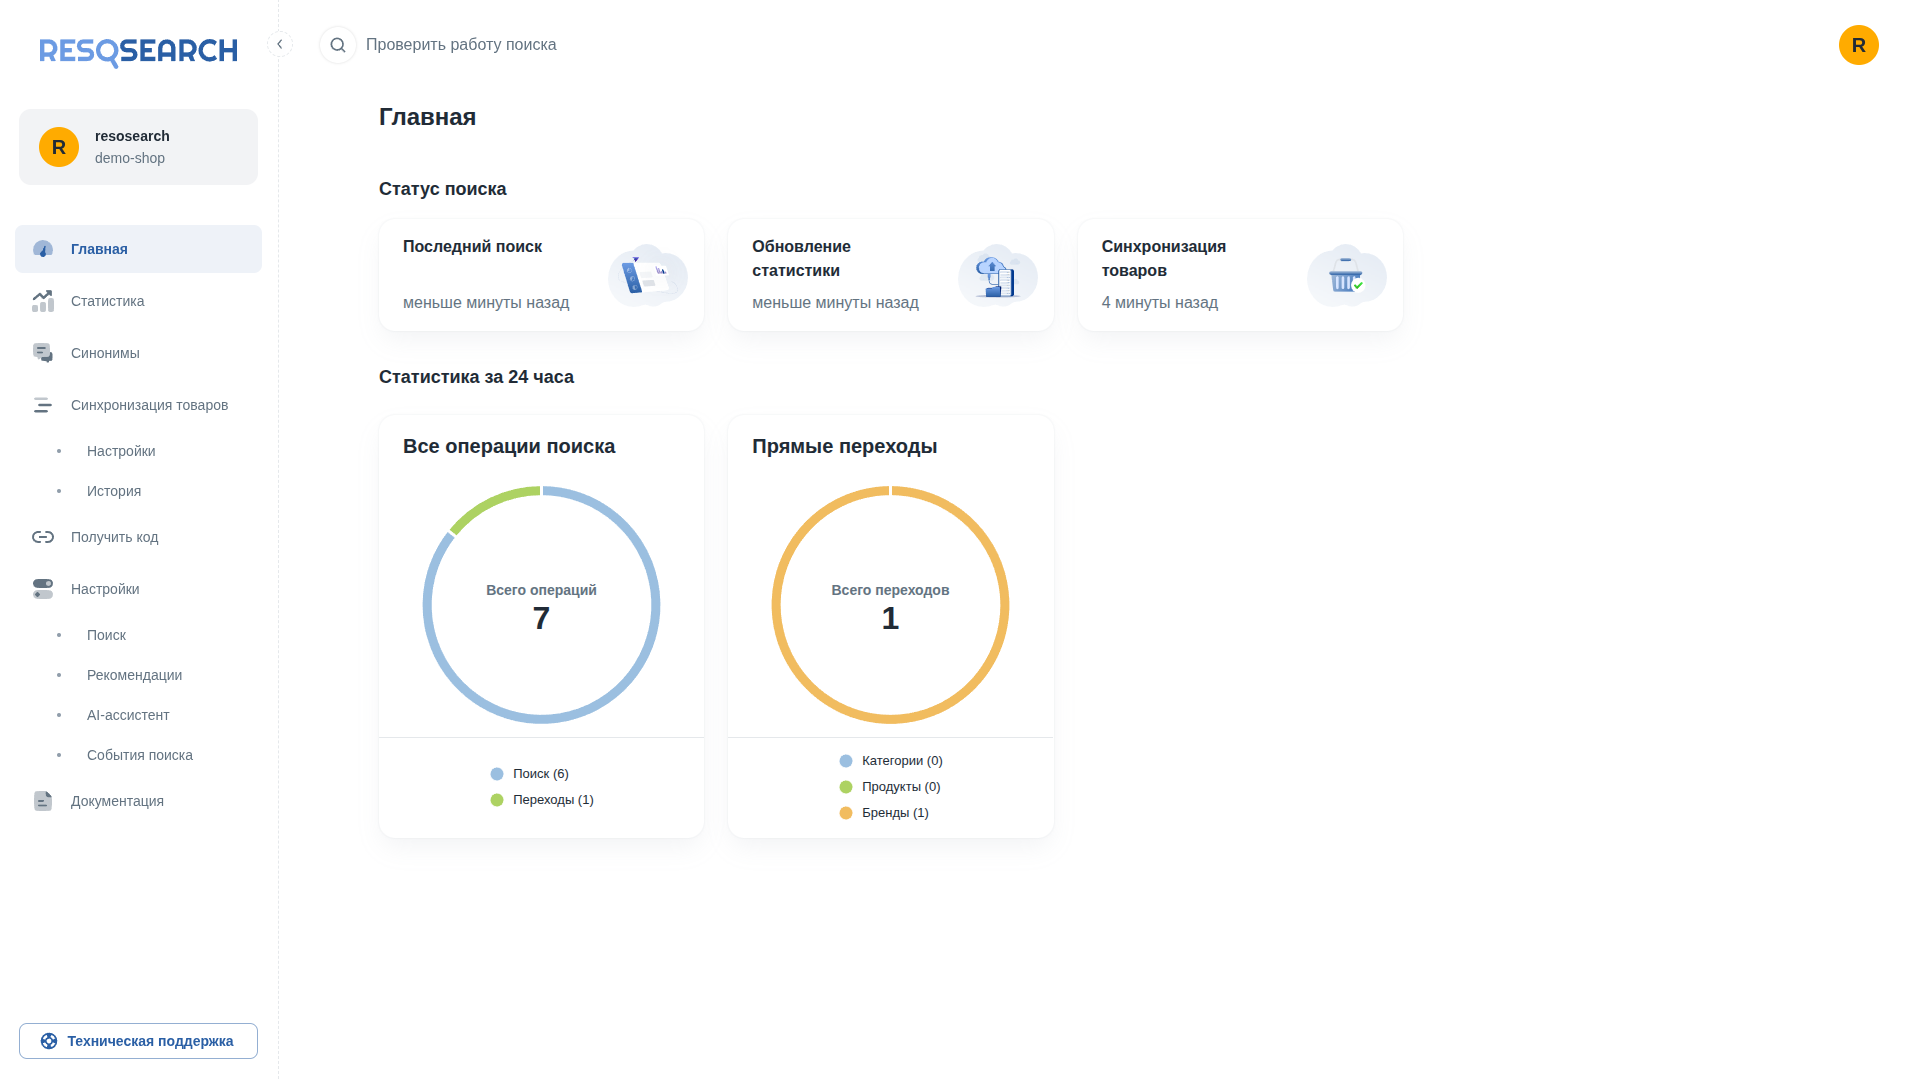Viewport: 1919px width, 1079px height.
Task: Collapse the sidebar with the chevron button
Action: click(280, 44)
